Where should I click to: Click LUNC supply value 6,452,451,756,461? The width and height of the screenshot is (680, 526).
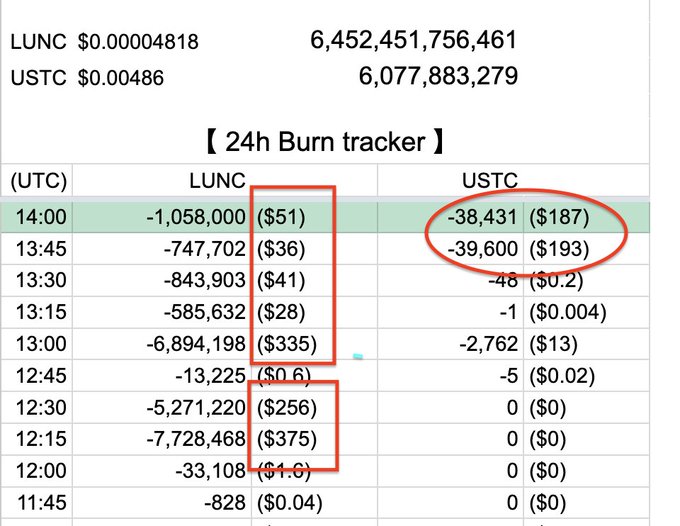point(414,40)
